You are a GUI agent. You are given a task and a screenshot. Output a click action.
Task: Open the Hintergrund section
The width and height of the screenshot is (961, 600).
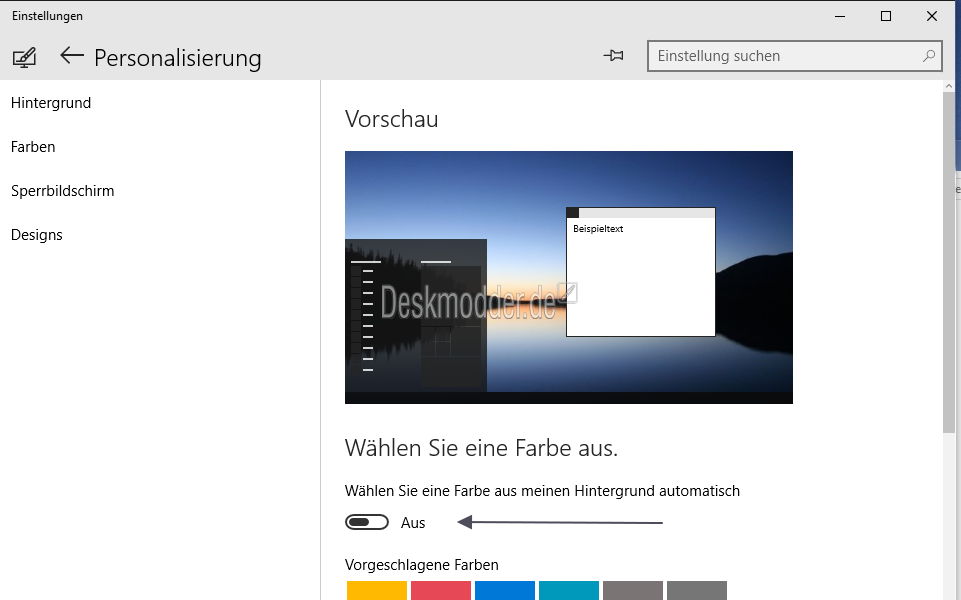pos(51,103)
